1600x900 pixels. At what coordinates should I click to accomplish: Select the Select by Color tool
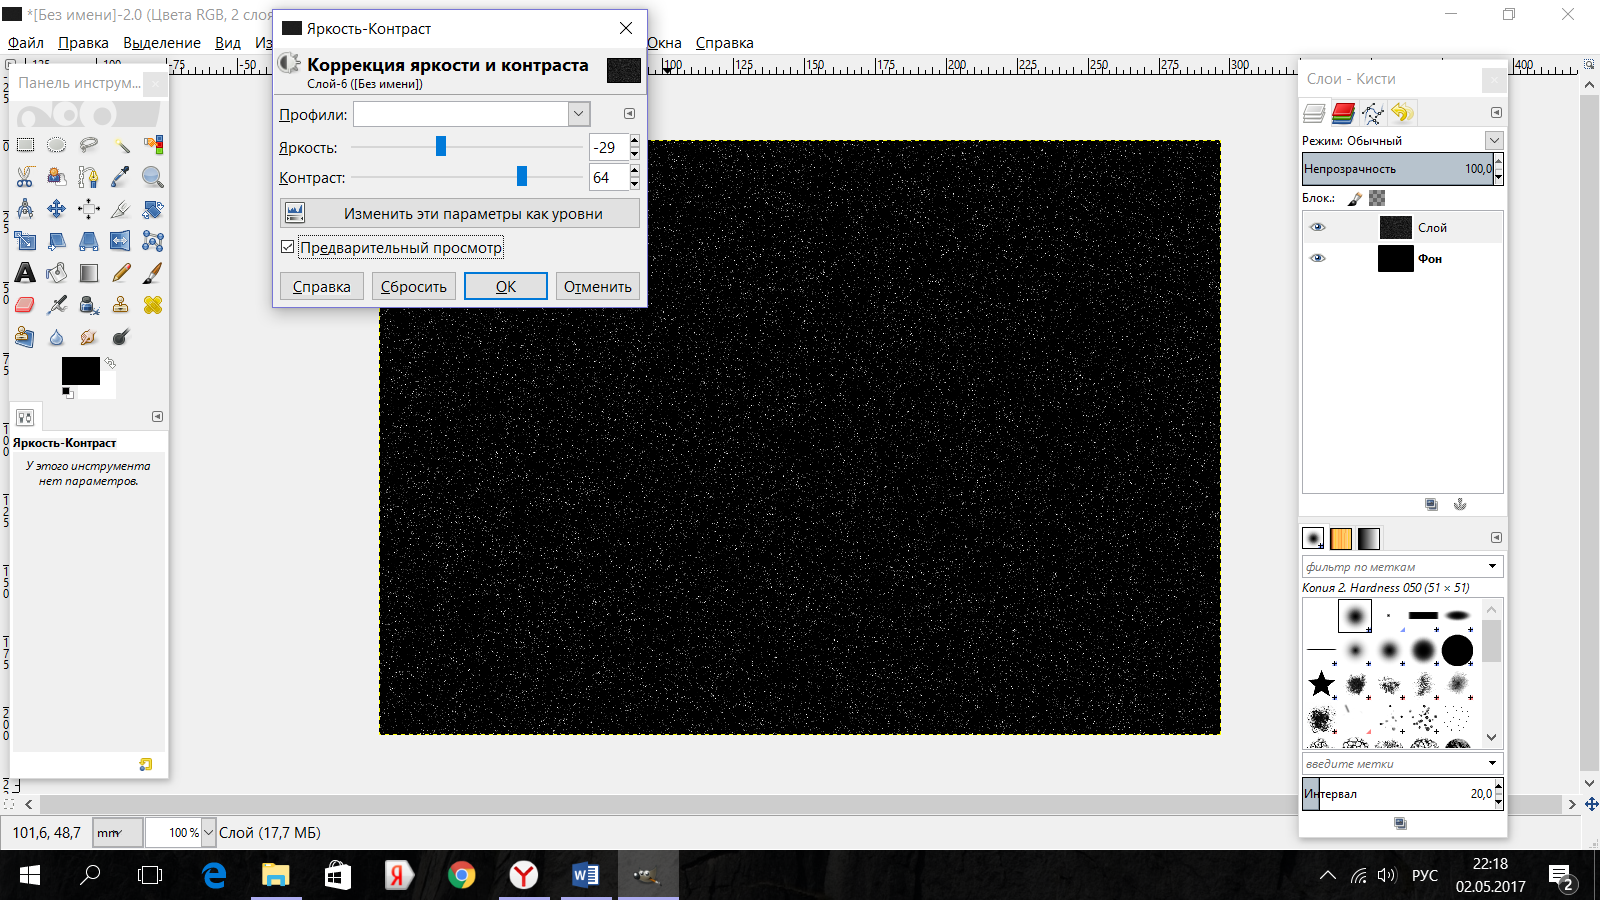pos(153,145)
